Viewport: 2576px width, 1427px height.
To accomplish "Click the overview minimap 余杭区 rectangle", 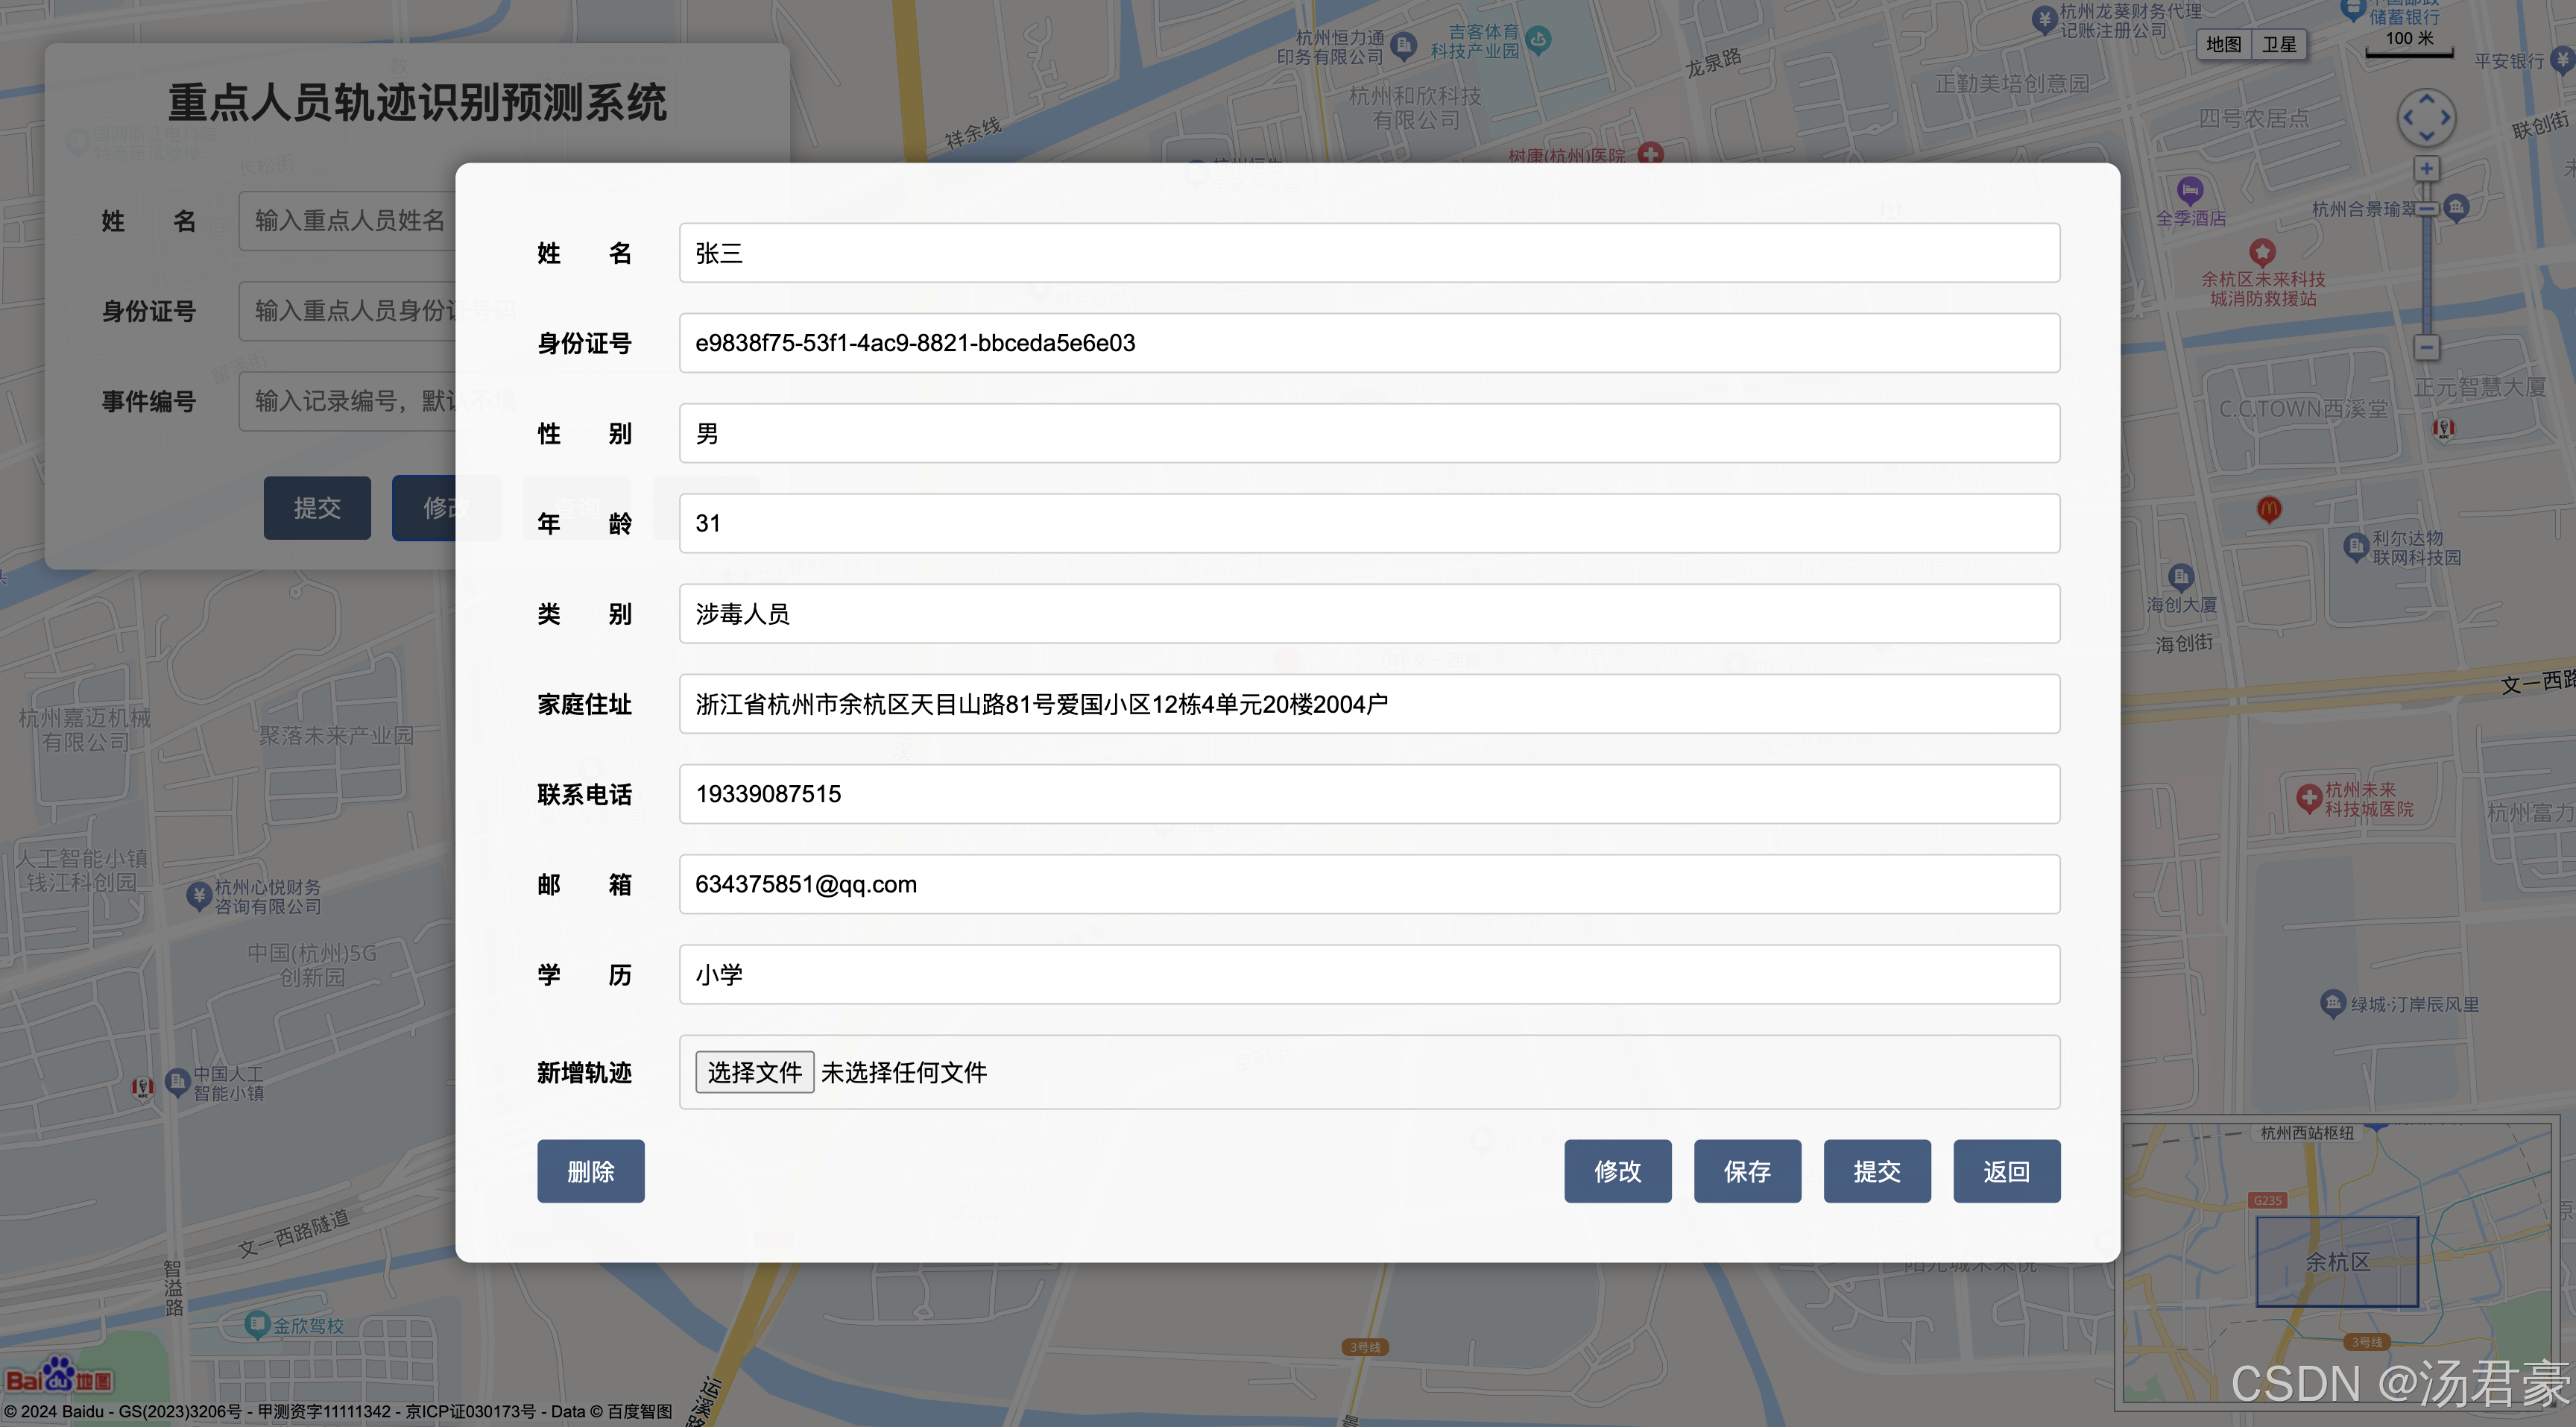I will tap(2337, 1261).
